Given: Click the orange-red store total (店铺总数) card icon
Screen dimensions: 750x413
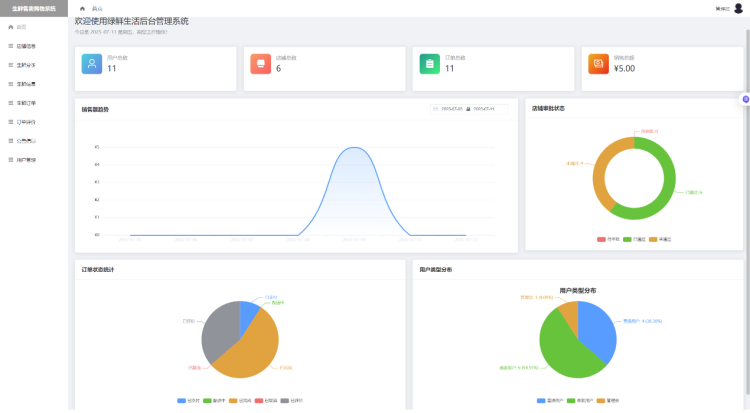Looking at the screenshot, I should [261, 64].
